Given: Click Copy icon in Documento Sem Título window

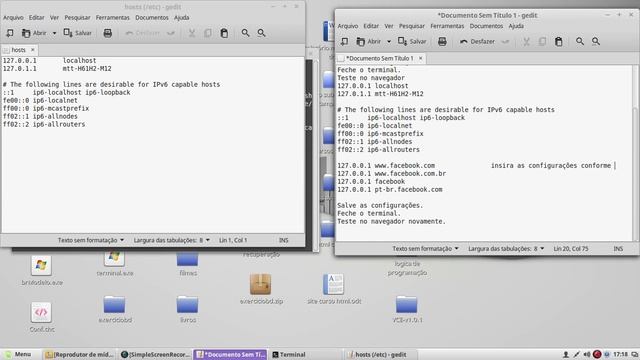Looking at the screenshot, I should 542,41.
